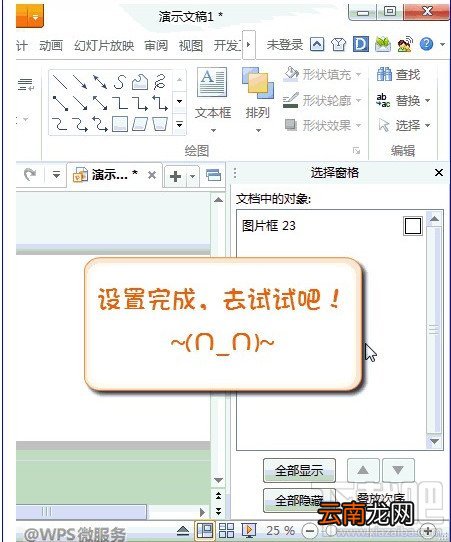
Task: Open the 形状填充 dropdown arrow
Action: [x=358, y=74]
